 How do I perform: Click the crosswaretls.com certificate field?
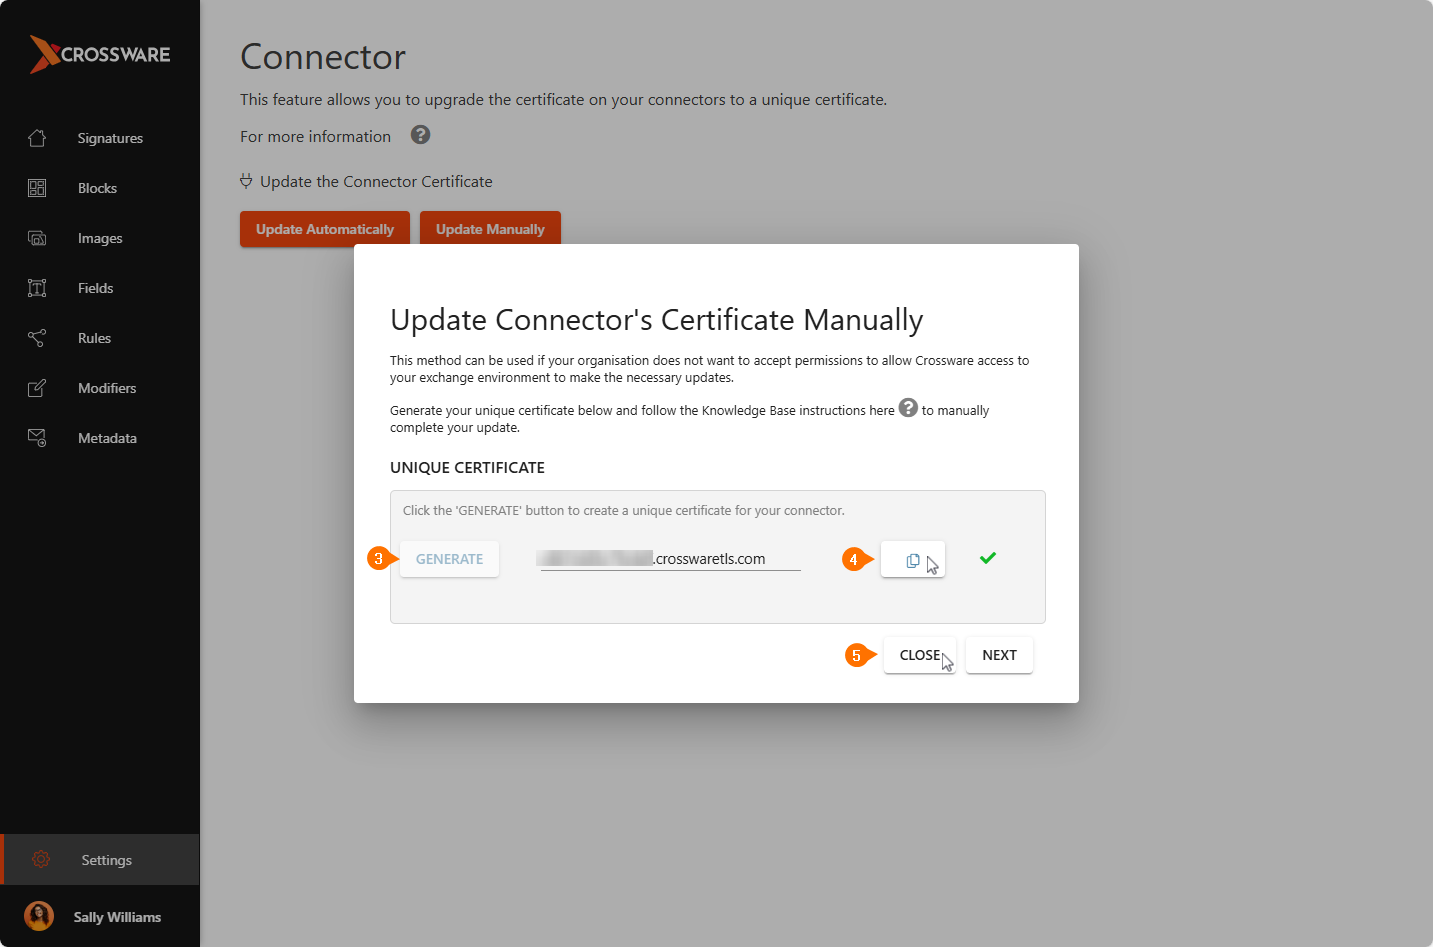[670, 559]
